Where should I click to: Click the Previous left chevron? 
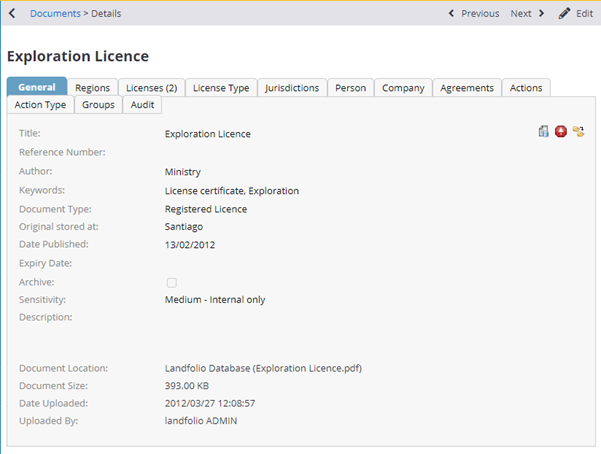(x=451, y=13)
